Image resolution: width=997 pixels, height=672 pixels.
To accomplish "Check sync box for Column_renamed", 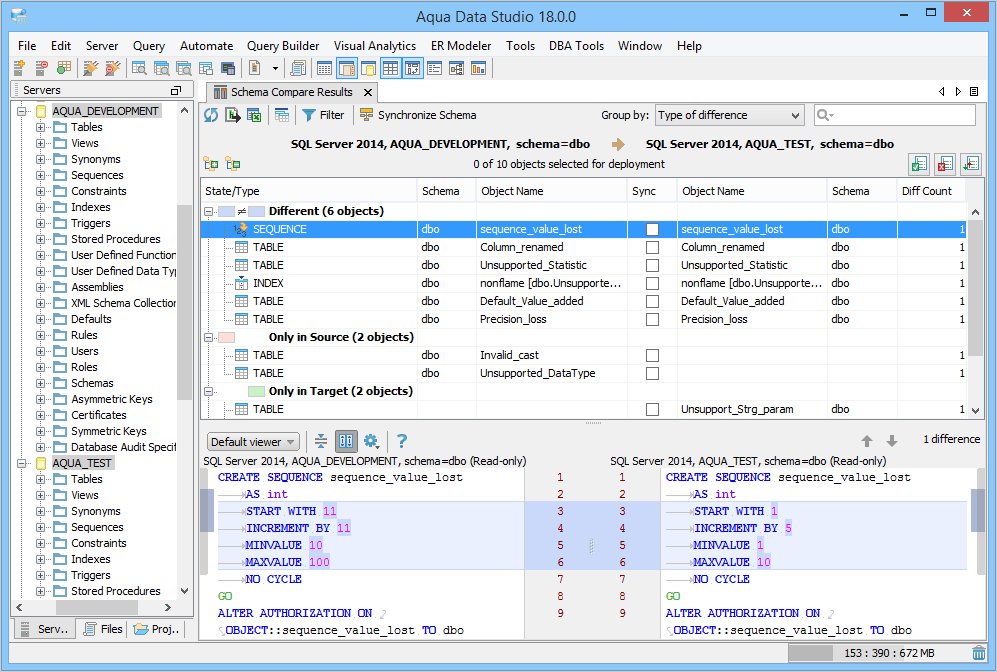I will (652, 247).
